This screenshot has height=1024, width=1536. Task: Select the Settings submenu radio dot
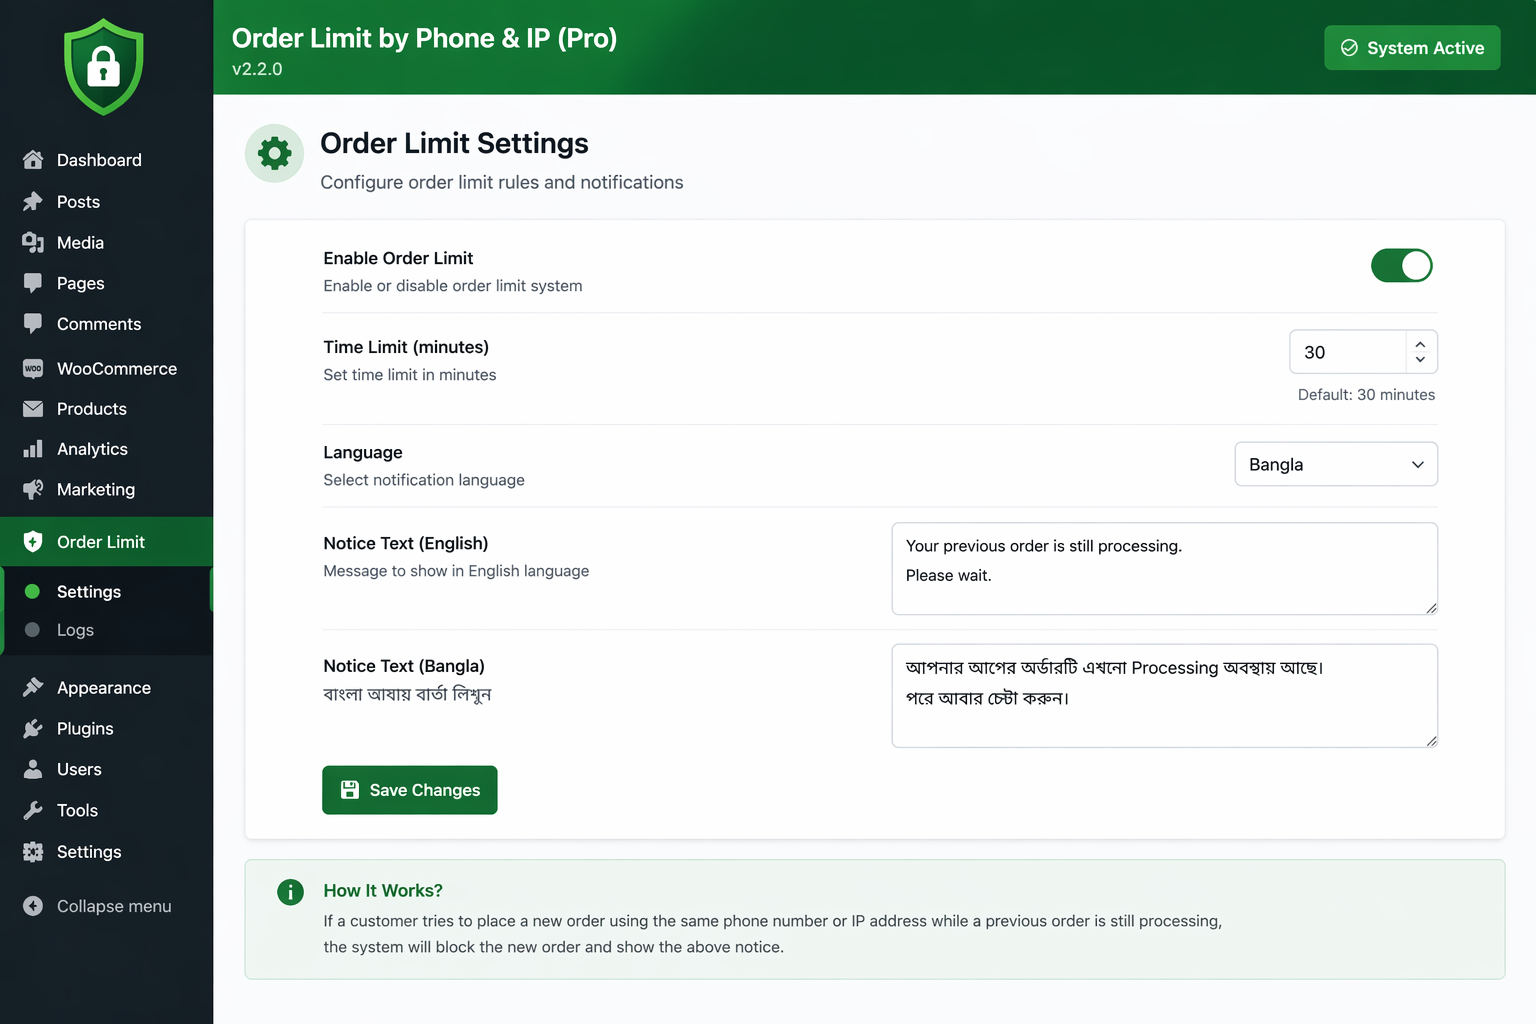click(32, 592)
